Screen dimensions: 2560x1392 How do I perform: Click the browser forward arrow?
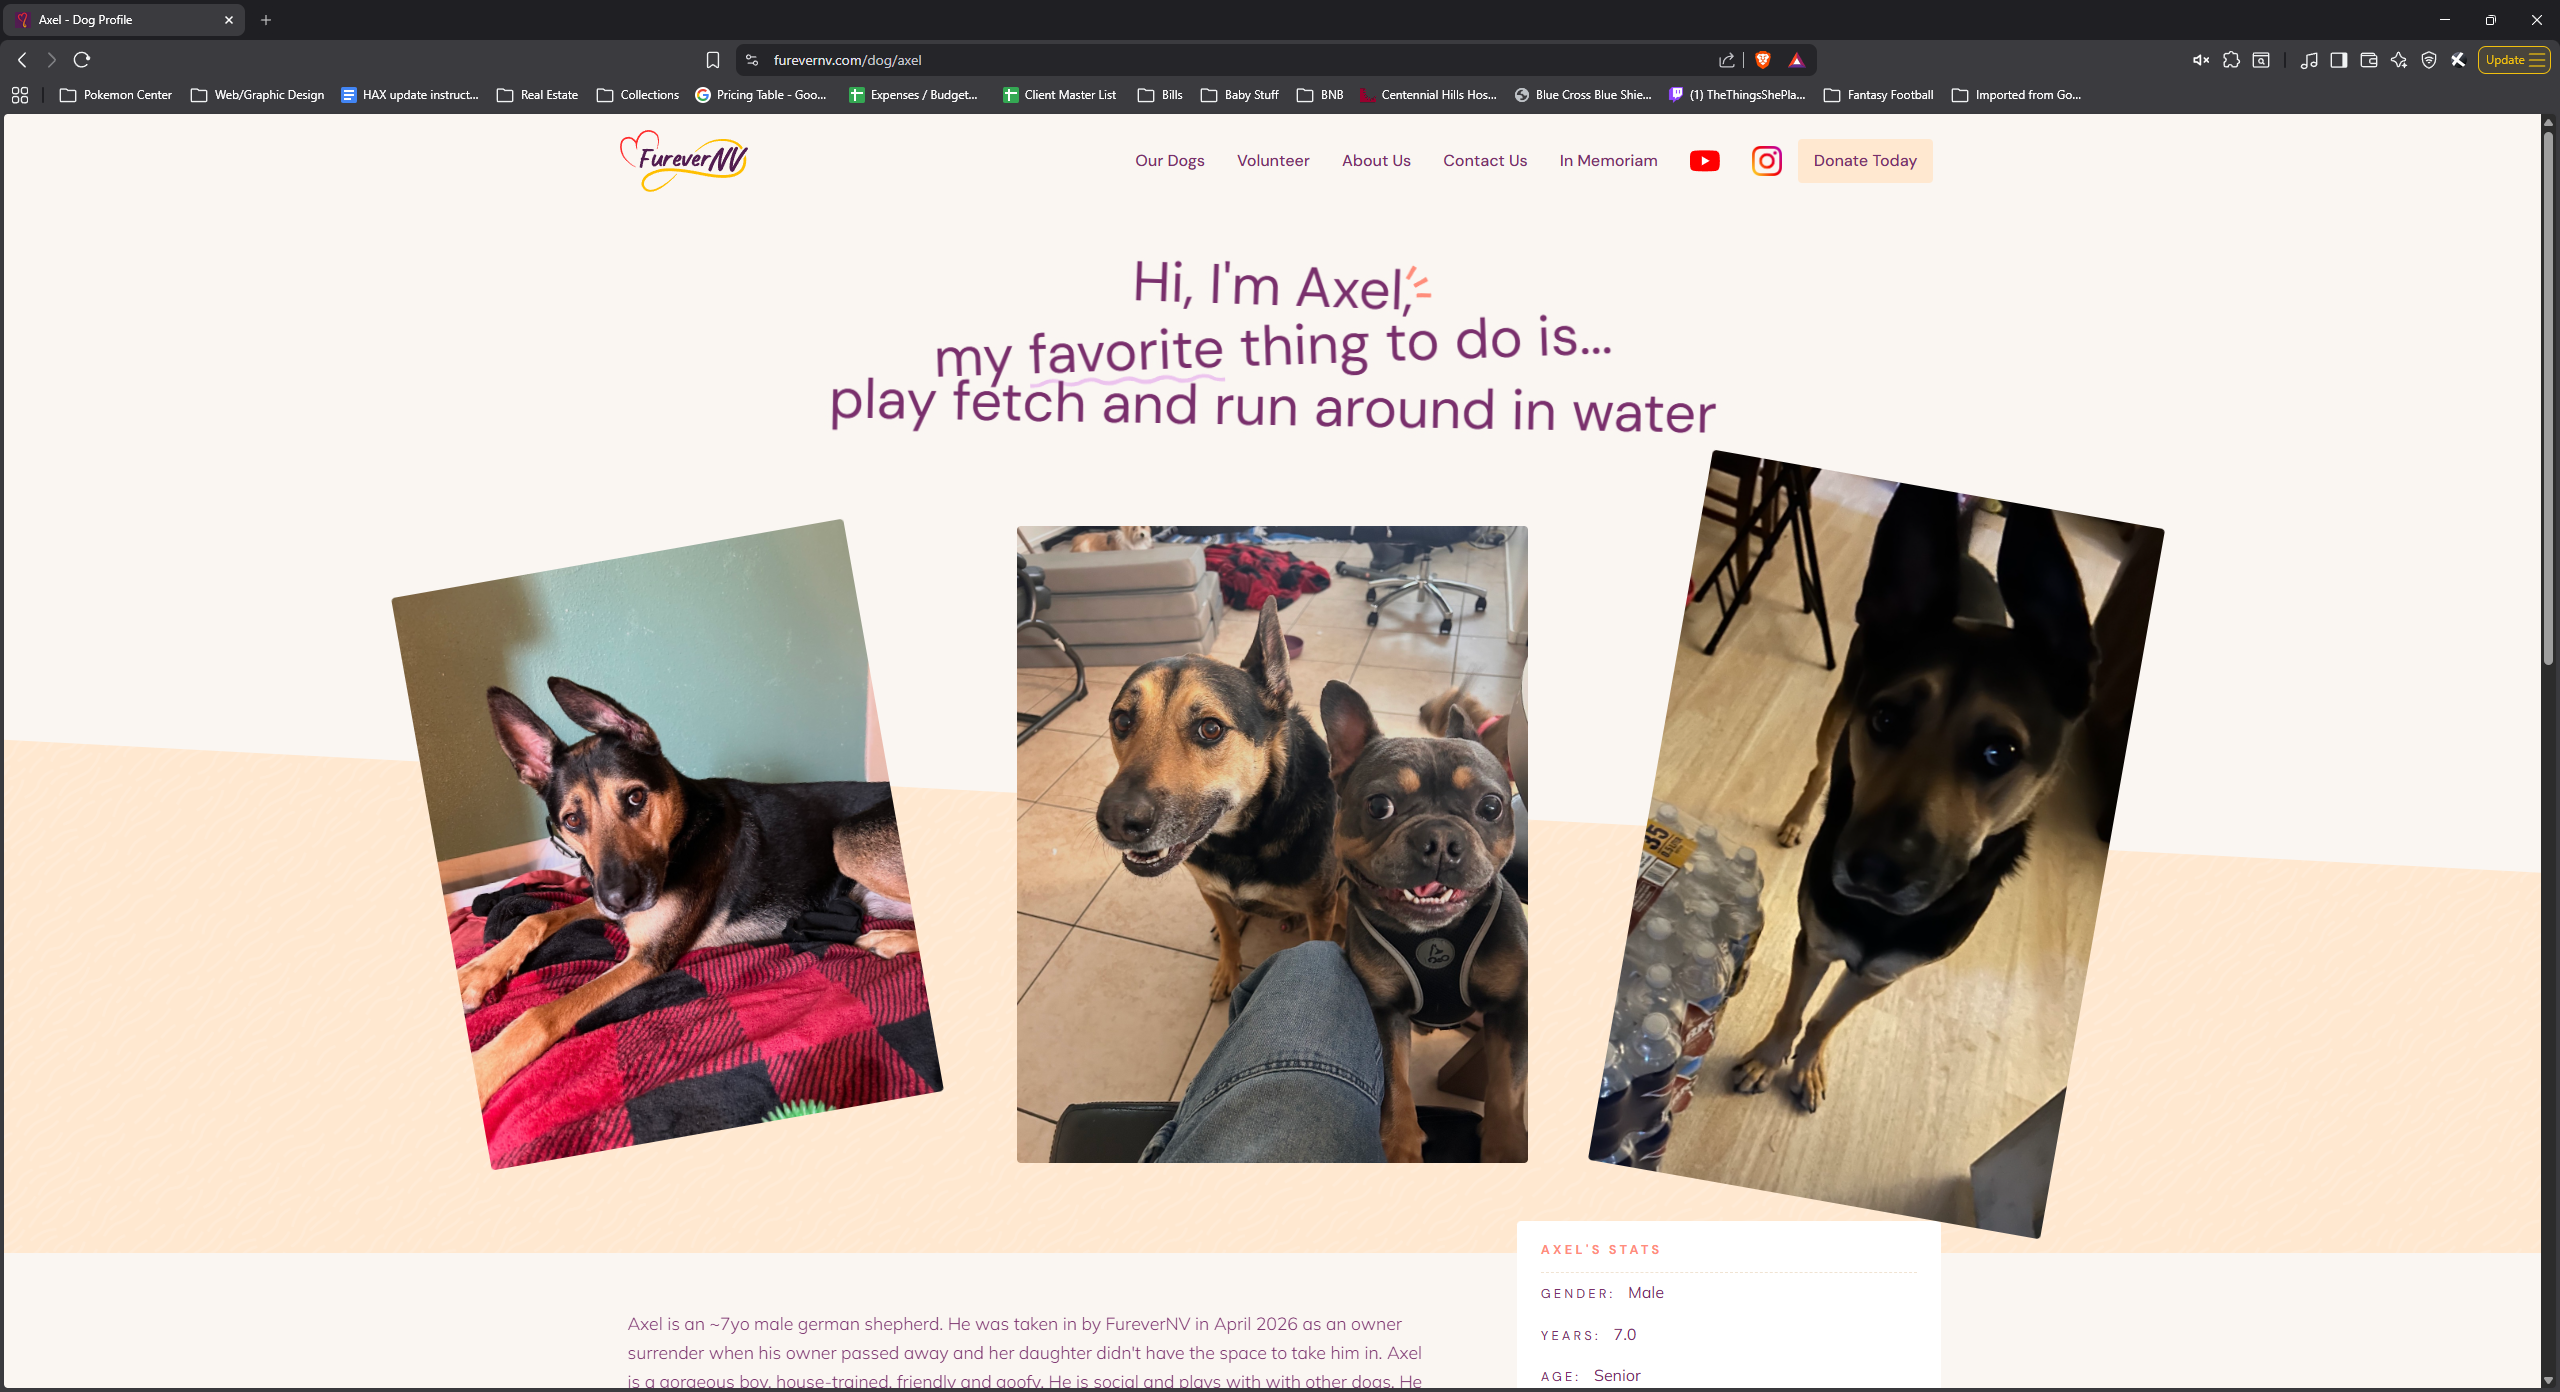52,60
